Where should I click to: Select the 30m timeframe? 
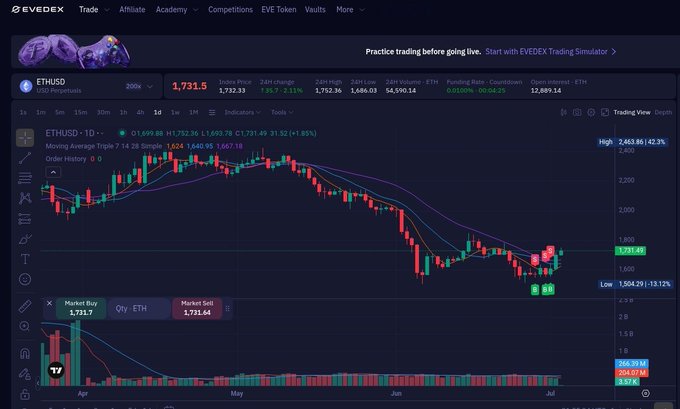(103, 112)
